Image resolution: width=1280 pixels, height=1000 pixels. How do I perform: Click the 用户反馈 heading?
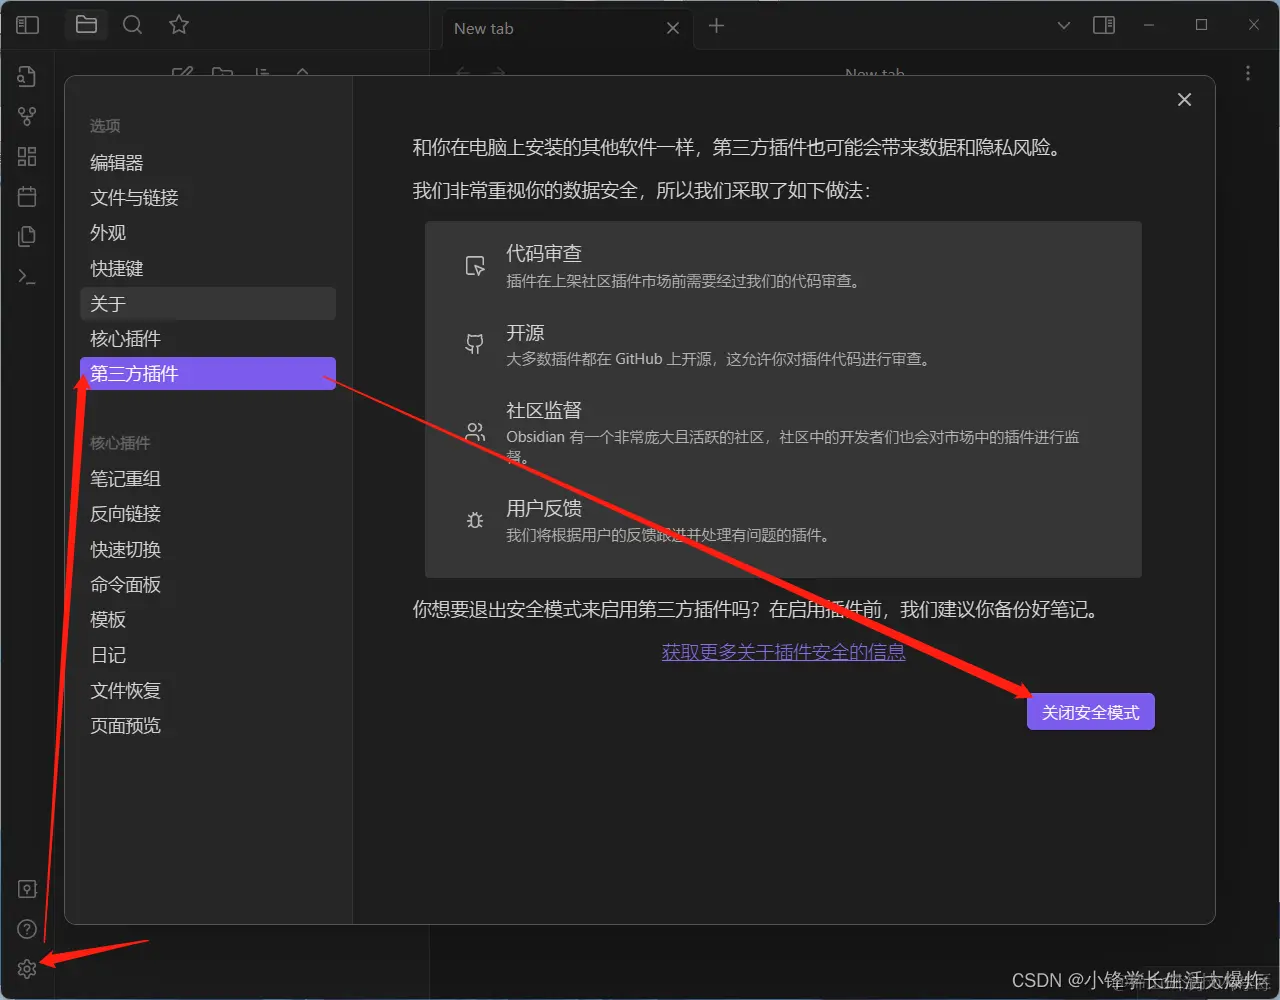point(544,508)
